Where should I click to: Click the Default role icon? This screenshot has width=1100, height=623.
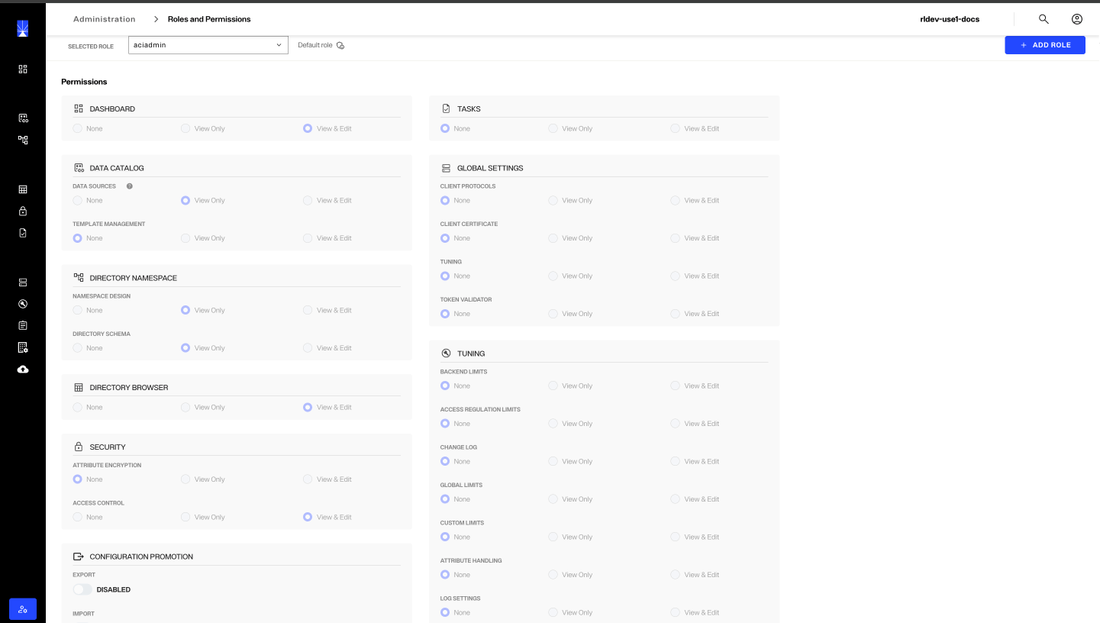(340, 45)
